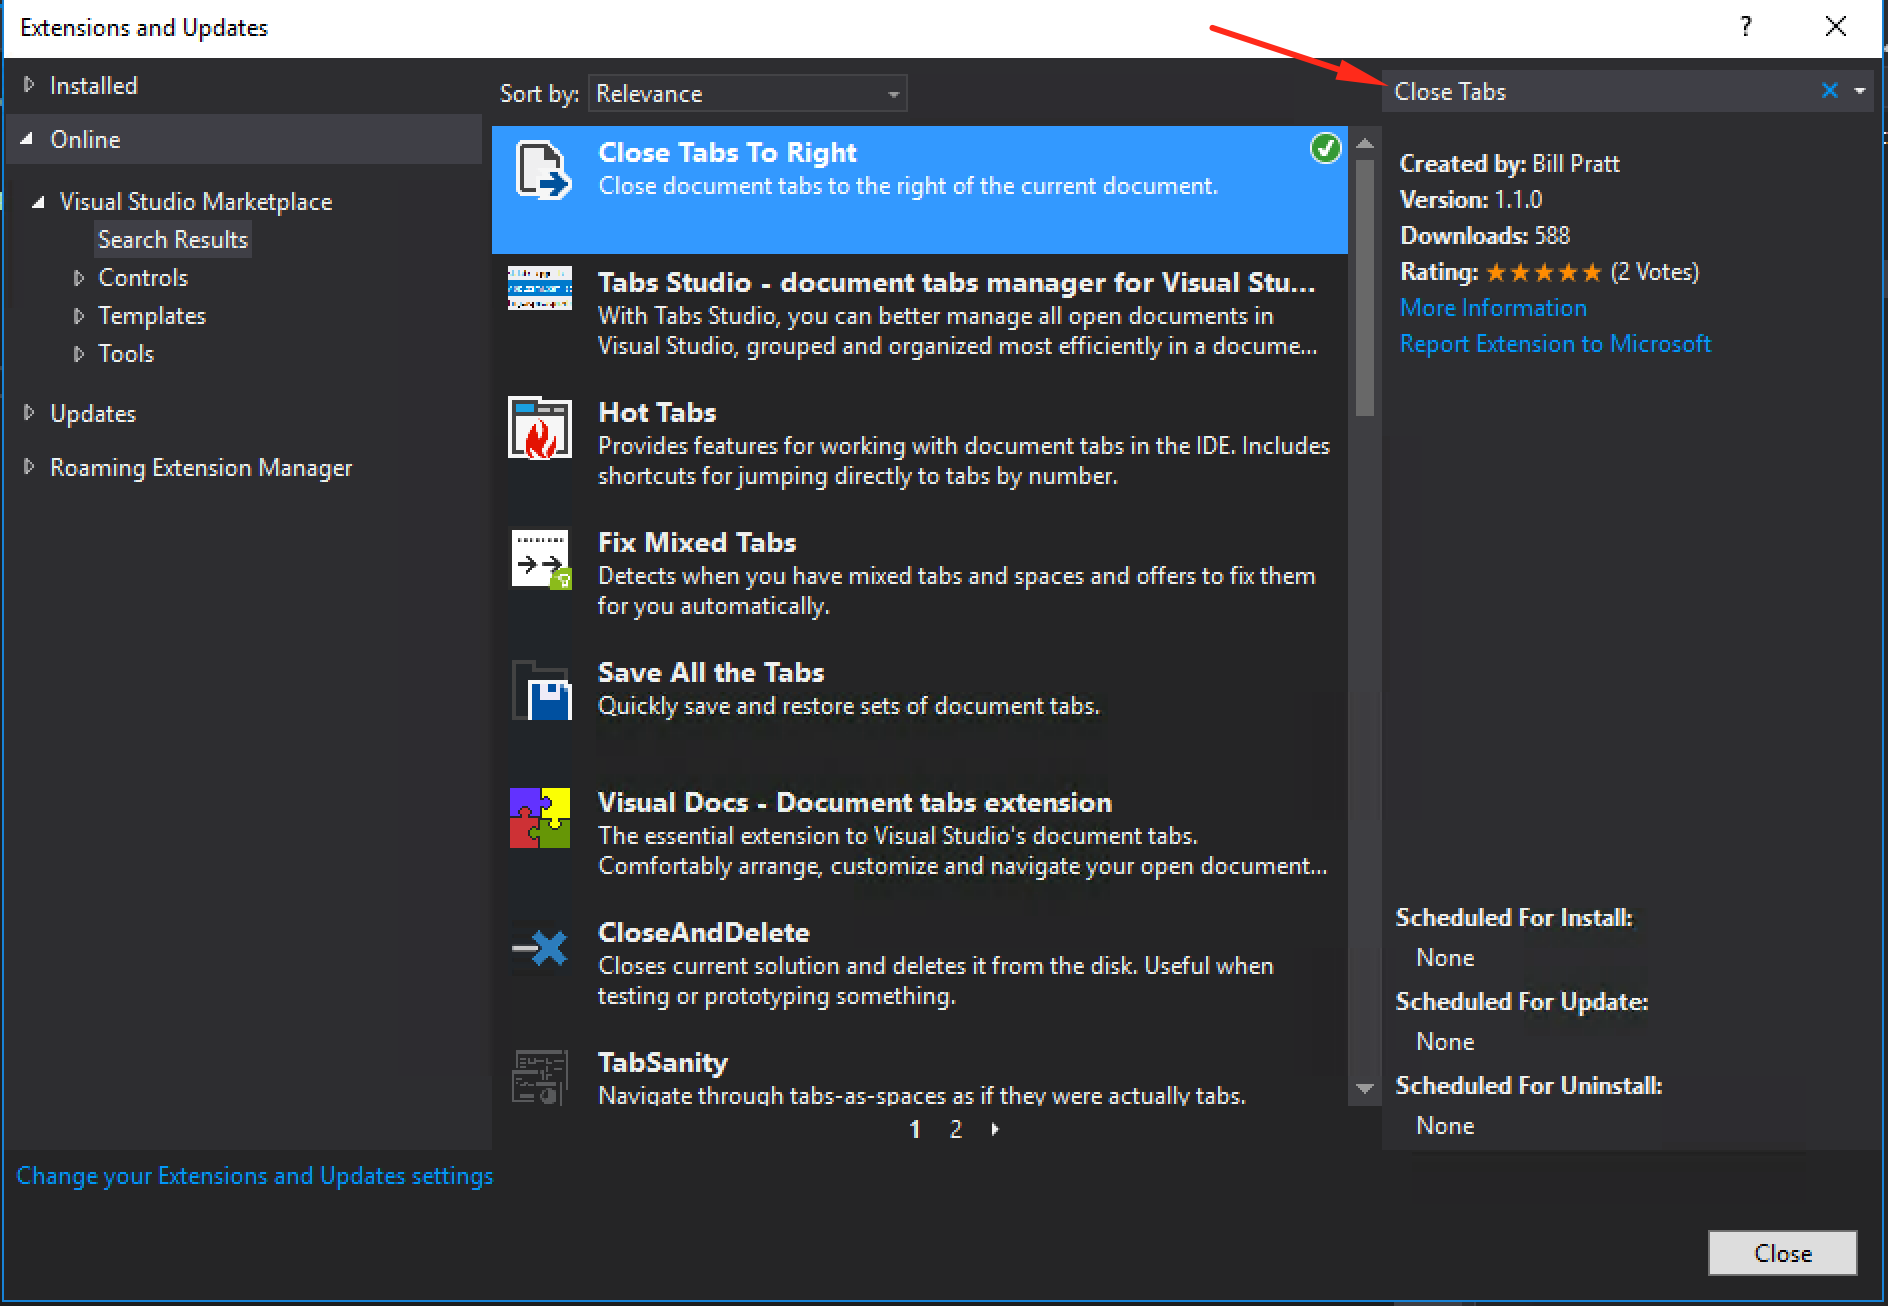This screenshot has width=1888, height=1306.
Task: Click the scrollbar down arrow in results list
Action: (1365, 1088)
